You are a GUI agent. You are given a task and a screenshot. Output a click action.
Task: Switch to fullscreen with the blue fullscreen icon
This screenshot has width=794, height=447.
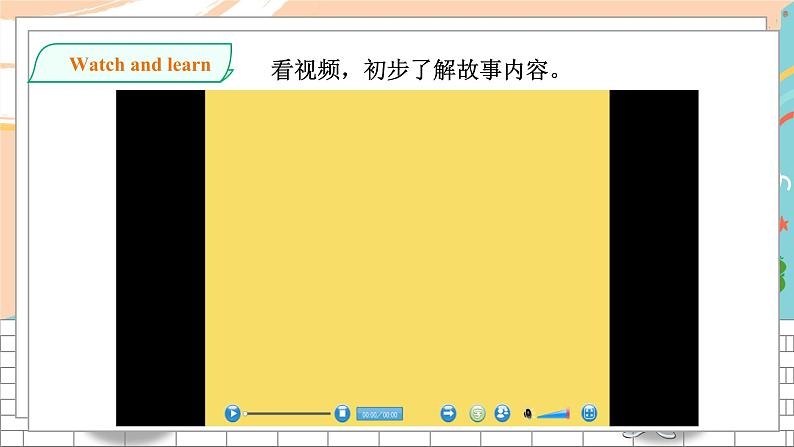tap(589, 414)
